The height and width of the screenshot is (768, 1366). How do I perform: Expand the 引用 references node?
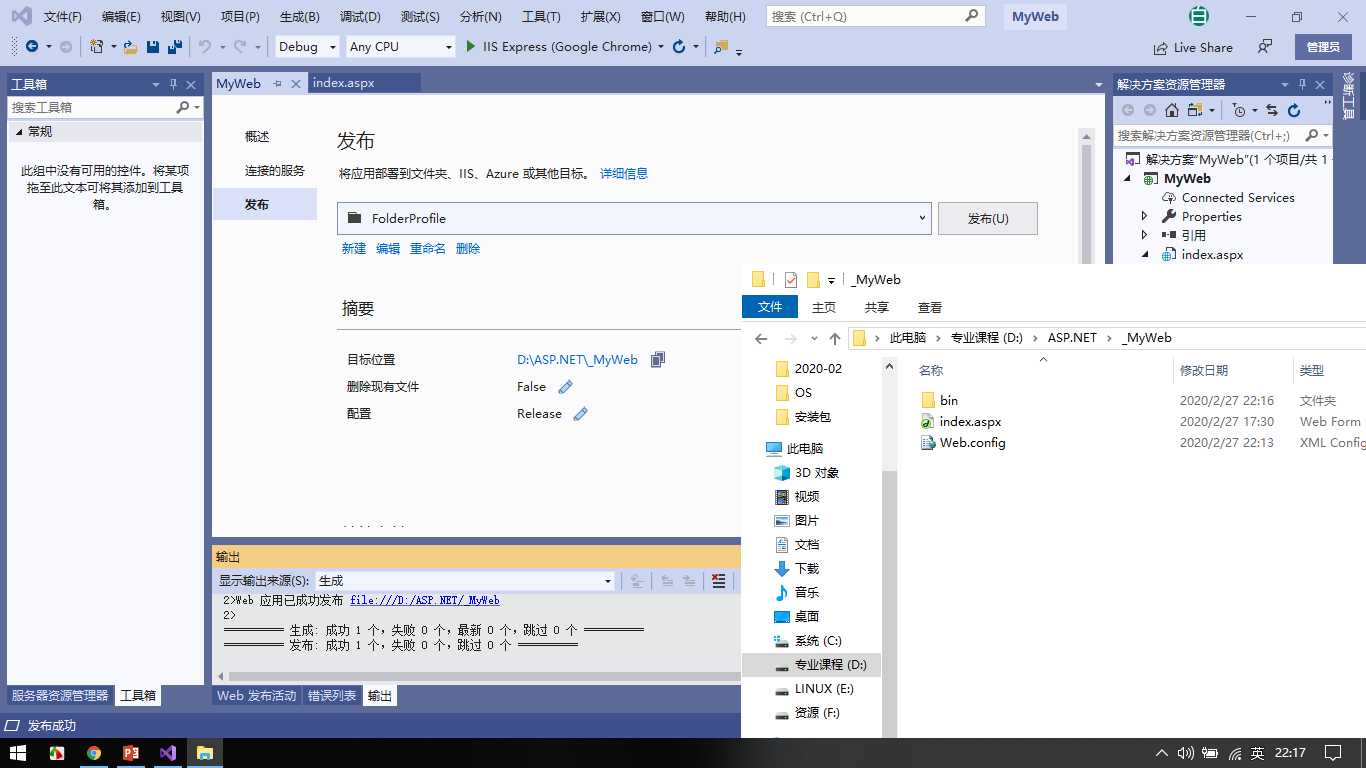point(1145,235)
